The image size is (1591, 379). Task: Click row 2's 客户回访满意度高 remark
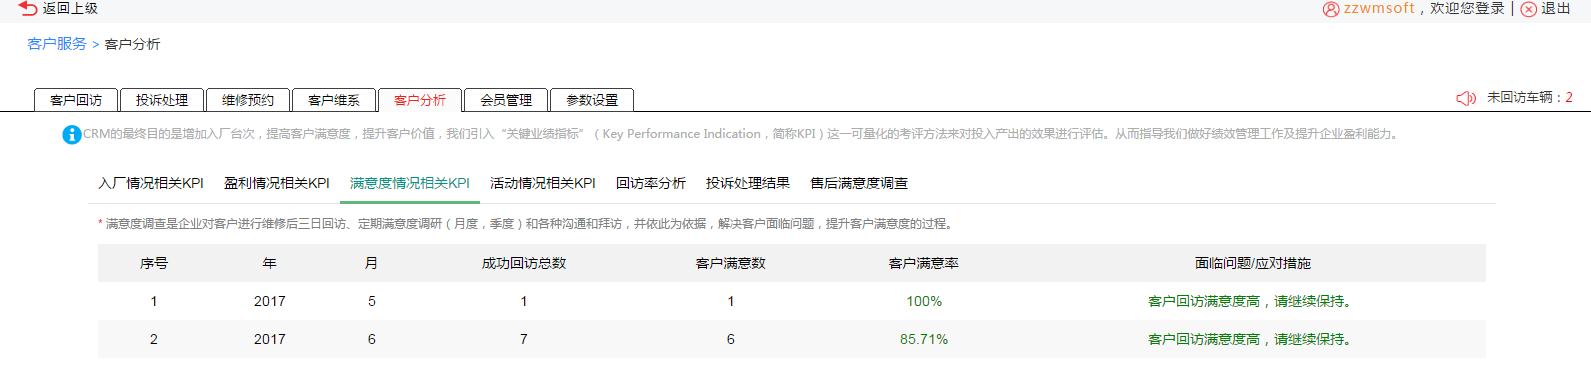pyautogui.click(x=1250, y=339)
